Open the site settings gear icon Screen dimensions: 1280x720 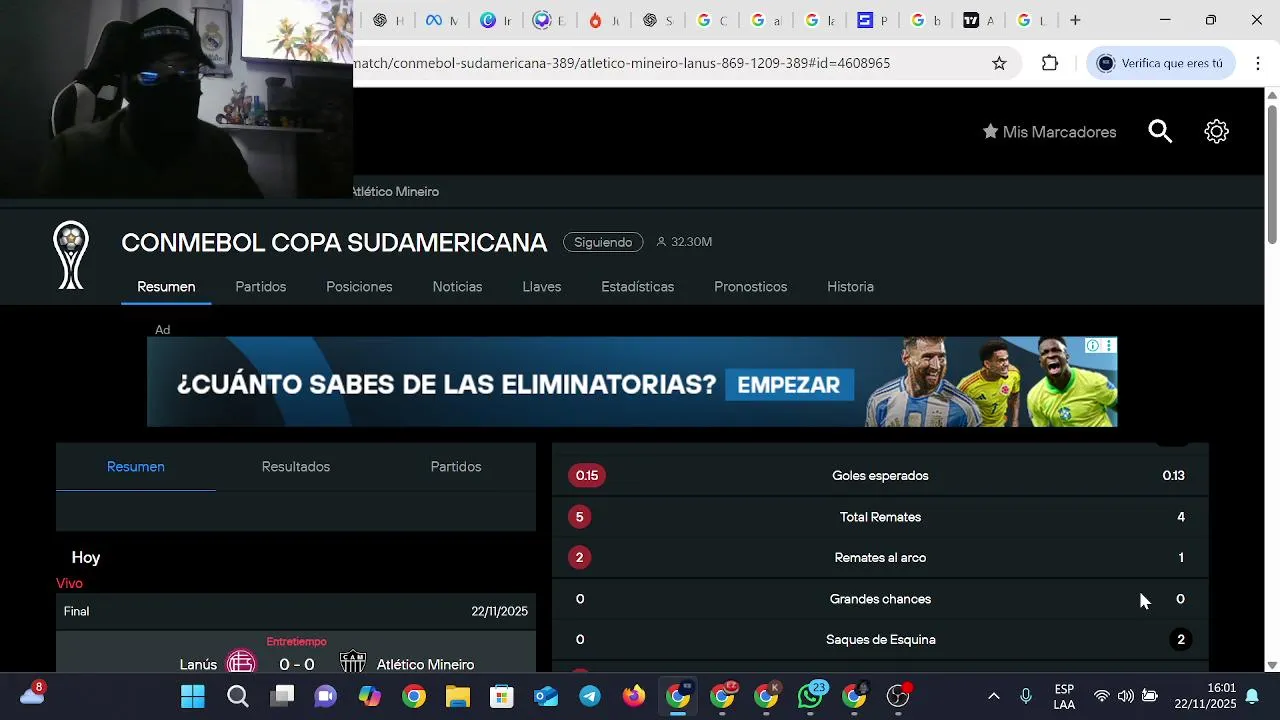tap(1216, 132)
